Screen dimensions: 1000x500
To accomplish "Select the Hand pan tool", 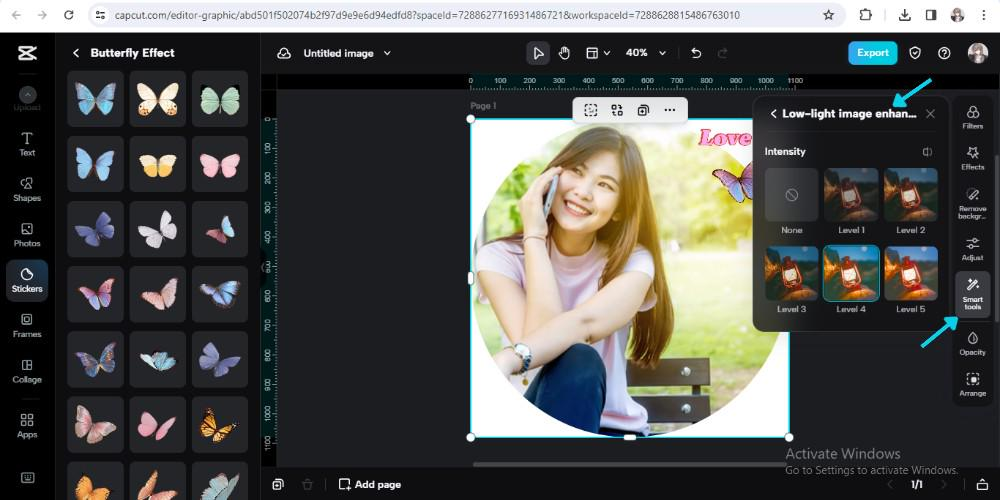I will (564, 53).
